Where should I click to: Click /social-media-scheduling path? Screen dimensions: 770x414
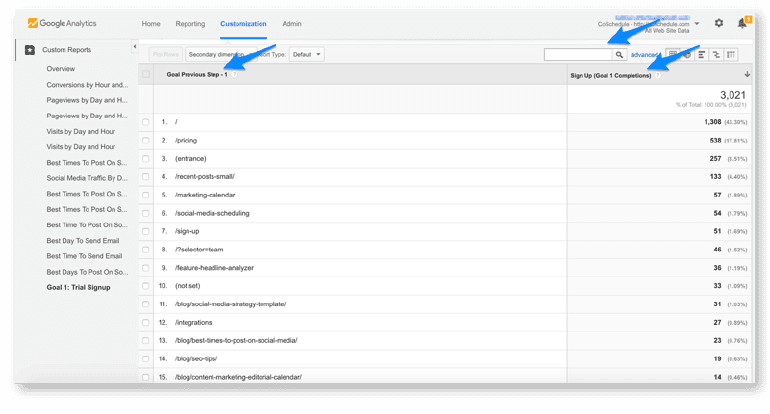click(x=212, y=213)
